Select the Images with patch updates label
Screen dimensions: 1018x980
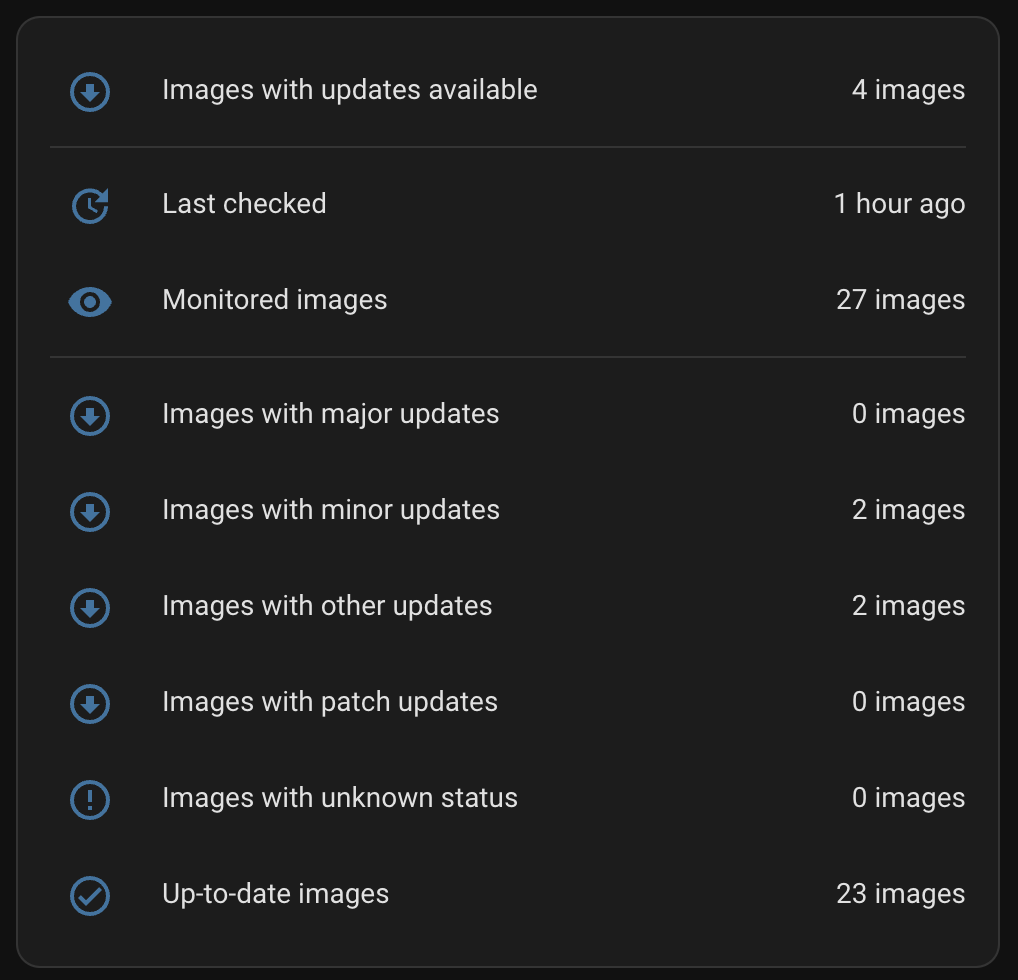coord(329,702)
